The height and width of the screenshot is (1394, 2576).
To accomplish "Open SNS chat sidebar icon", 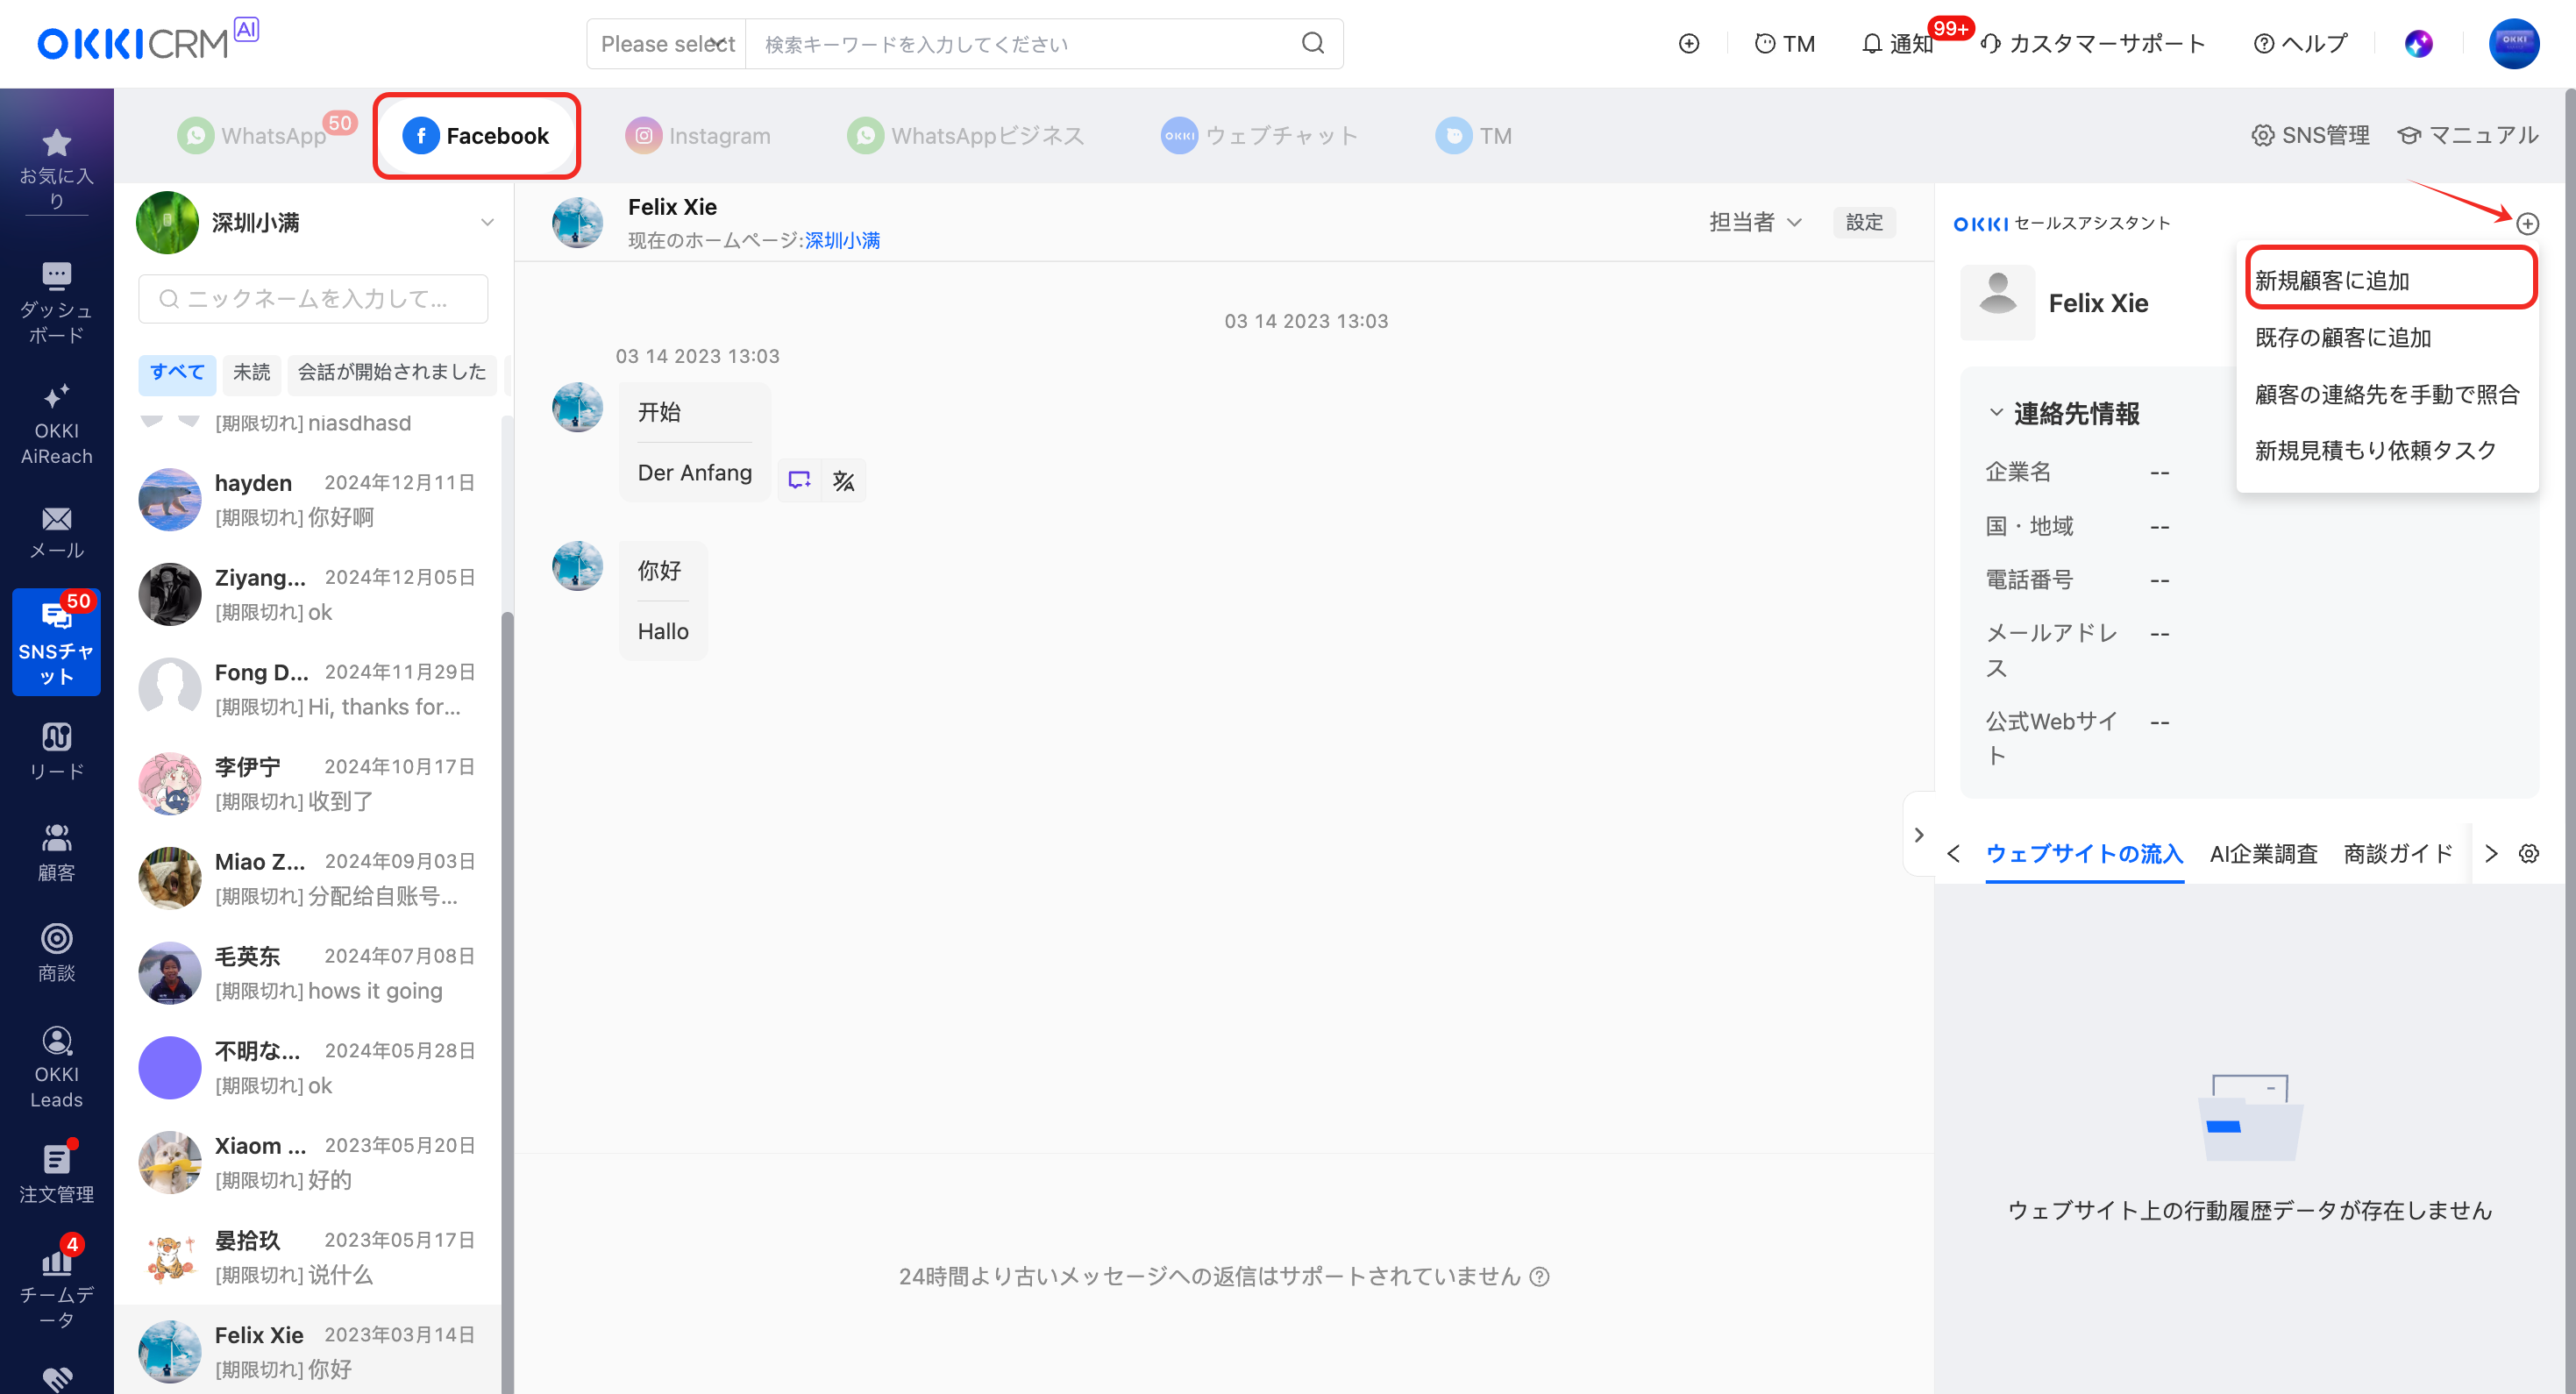I will coord(56,642).
